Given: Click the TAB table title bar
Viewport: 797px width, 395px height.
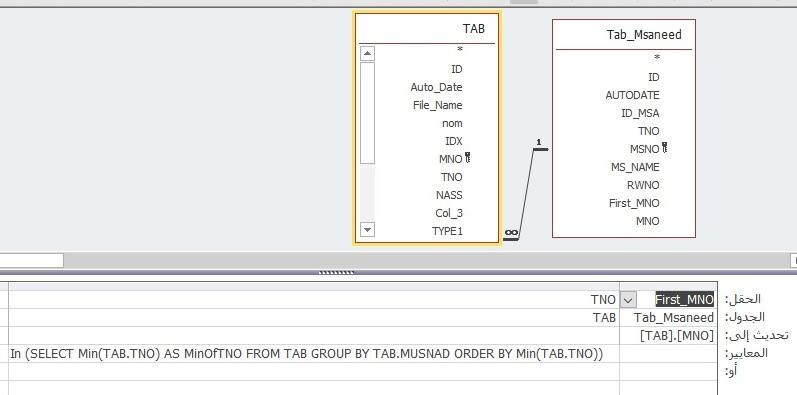Looking at the screenshot, I should pos(426,28).
